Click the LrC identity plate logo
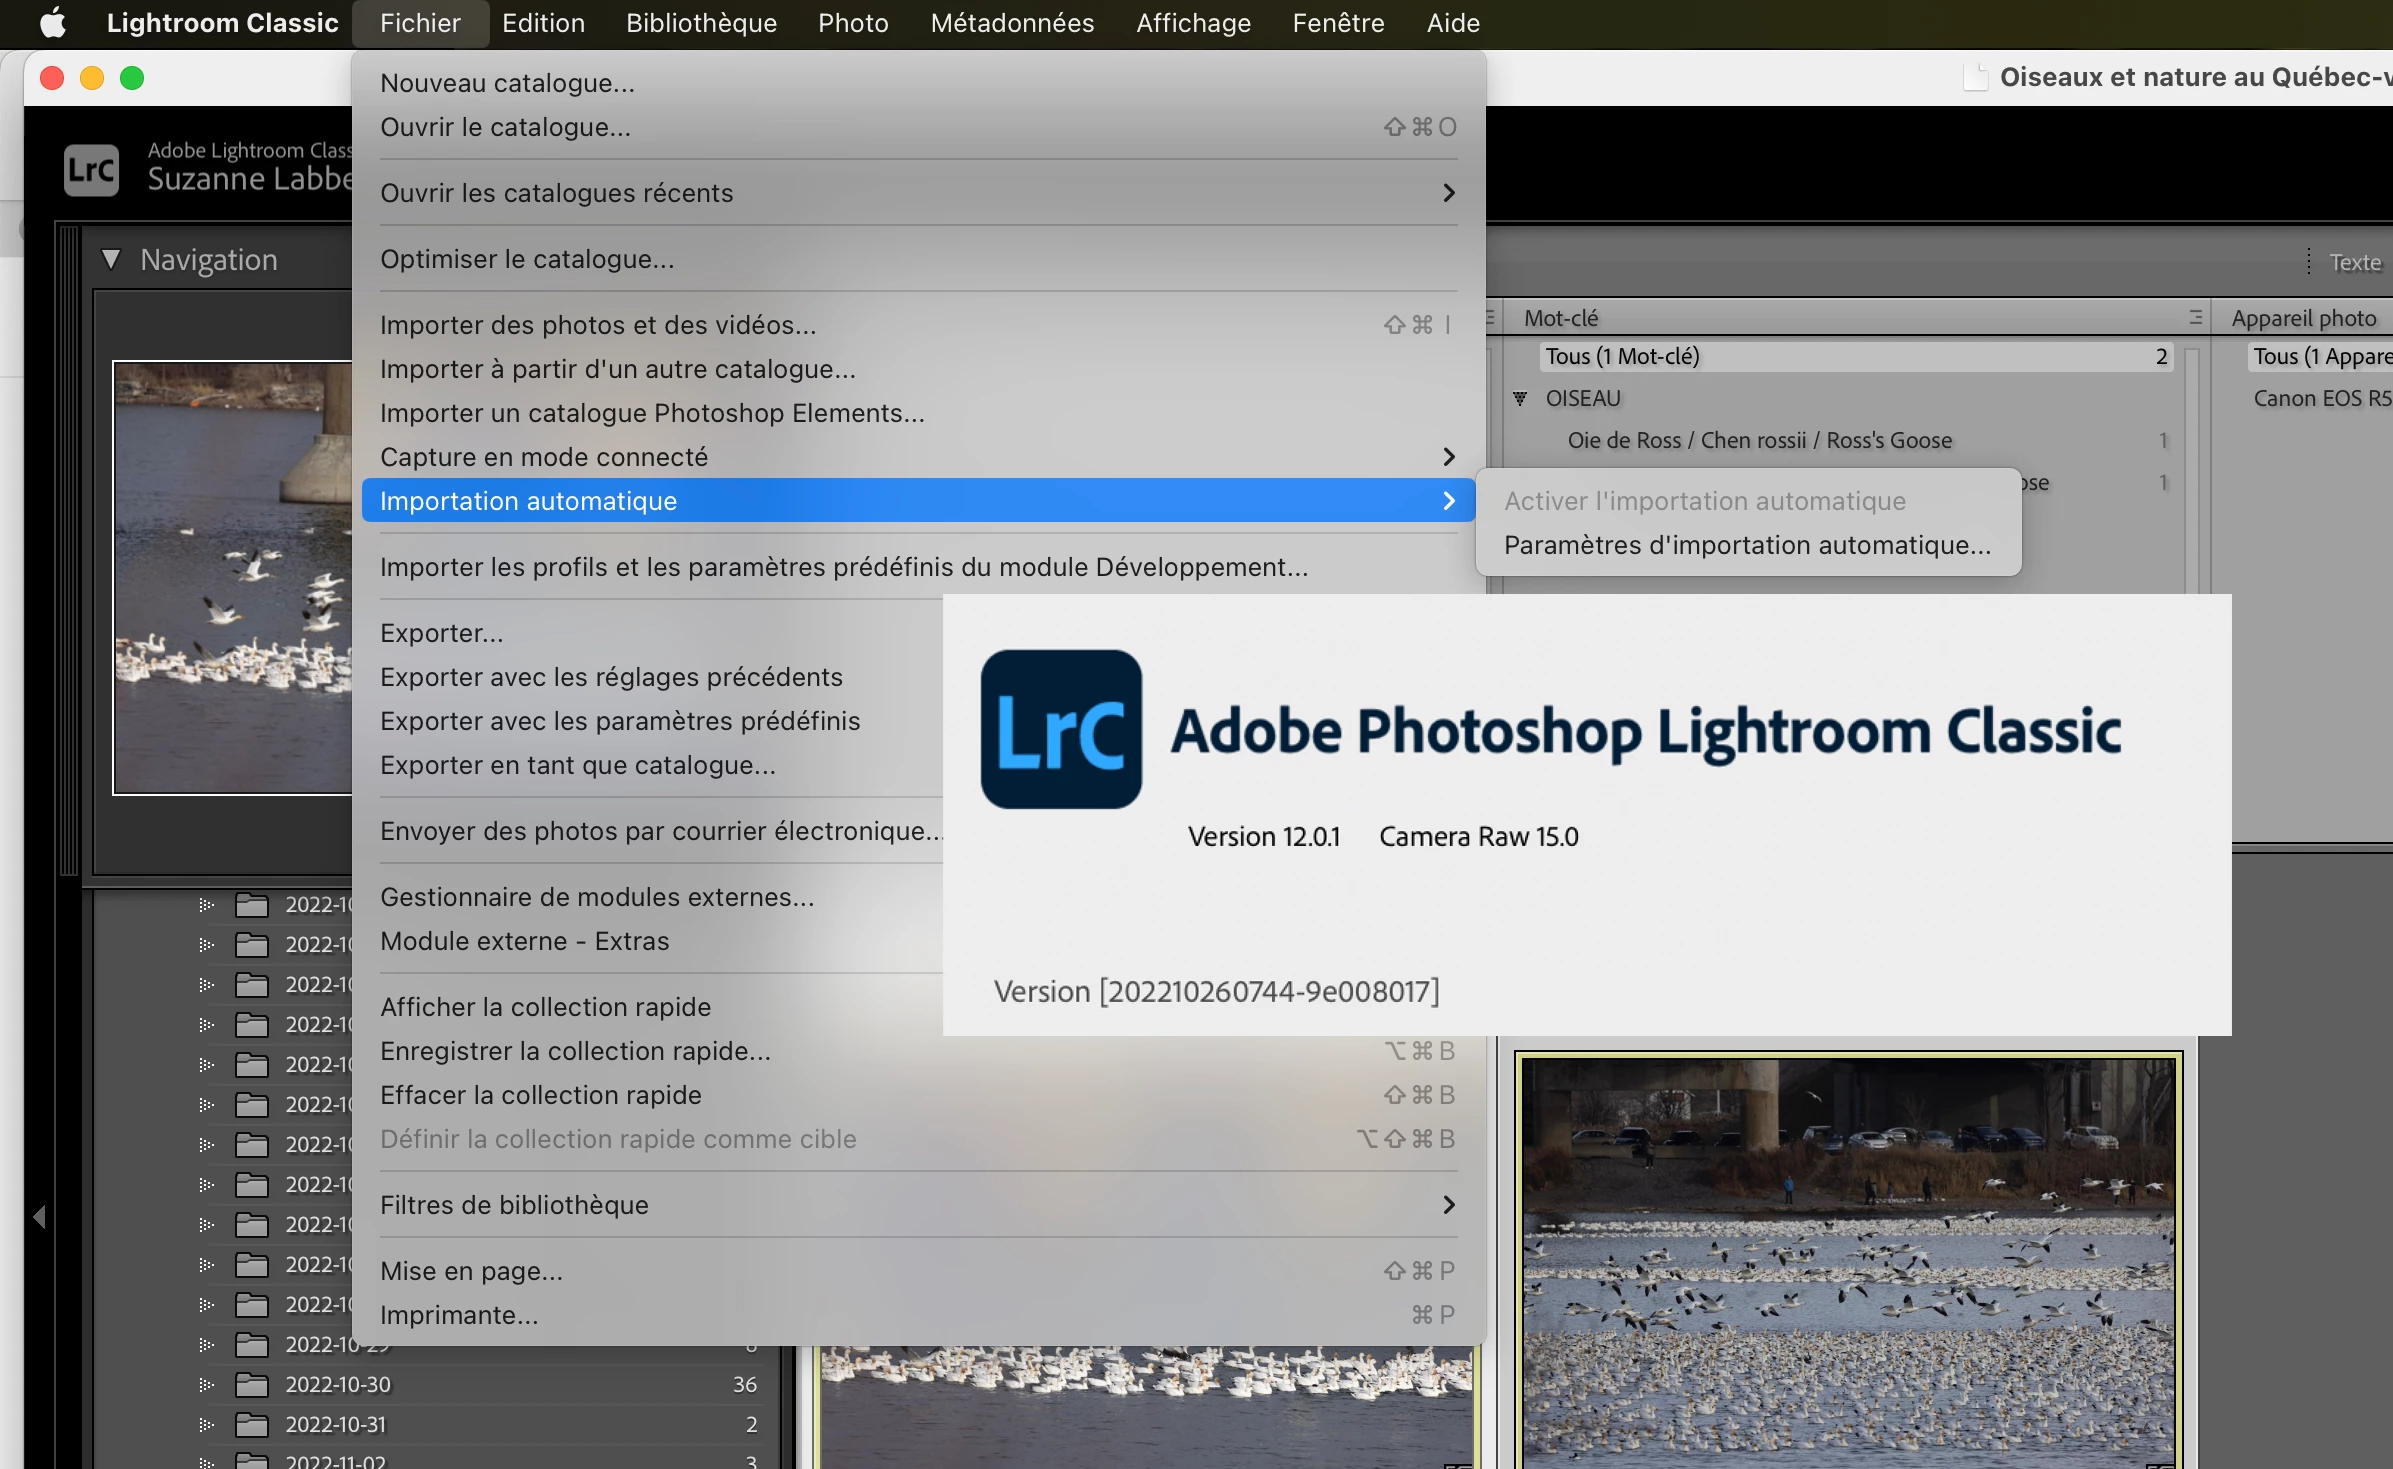This screenshot has height=1469, width=2393. click(x=91, y=169)
